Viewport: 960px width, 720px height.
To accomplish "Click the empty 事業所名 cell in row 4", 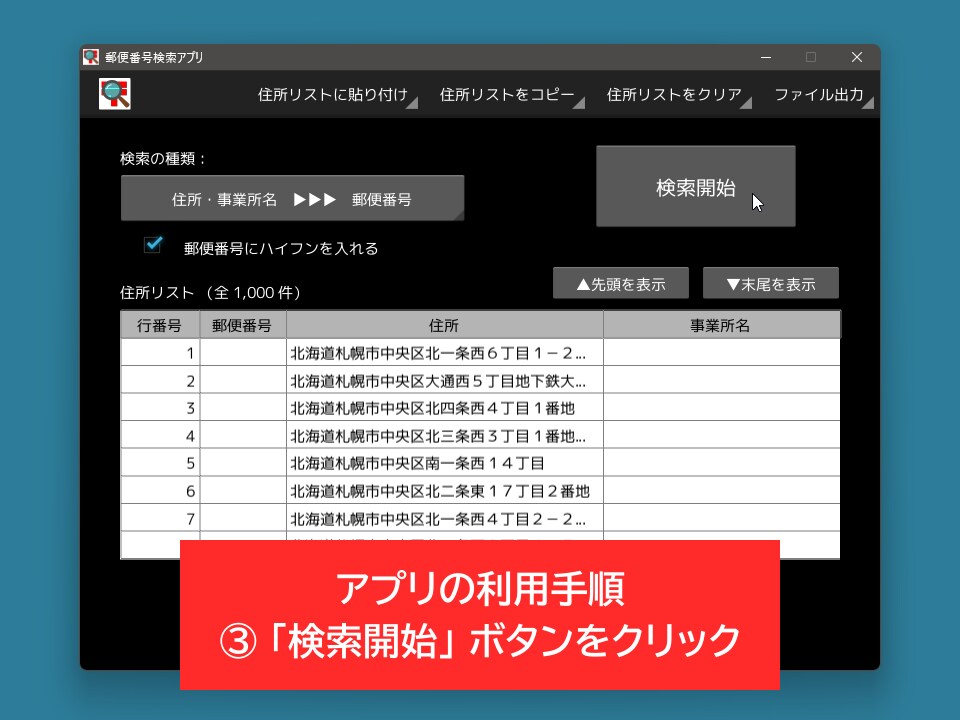I will [721, 435].
